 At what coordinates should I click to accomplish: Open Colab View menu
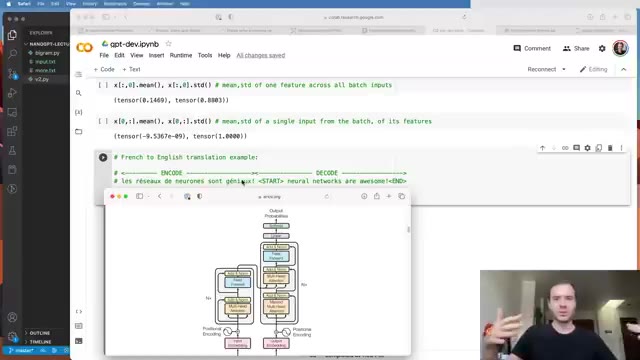(136, 55)
